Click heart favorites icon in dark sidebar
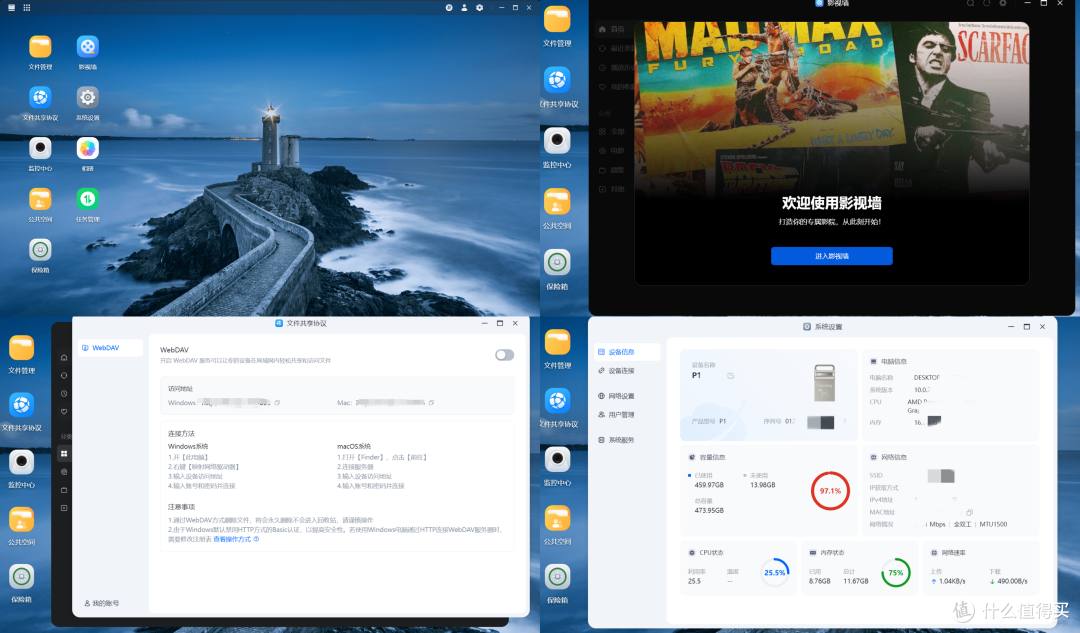Image resolution: width=1080 pixels, height=633 pixels. click(x=64, y=412)
